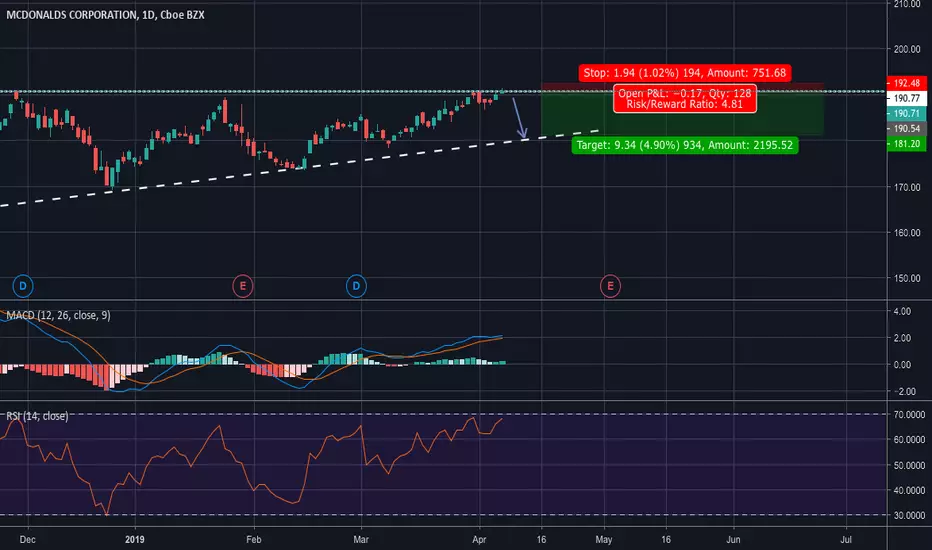
Task: Click the May date axis label
Action: tap(604, 540)
